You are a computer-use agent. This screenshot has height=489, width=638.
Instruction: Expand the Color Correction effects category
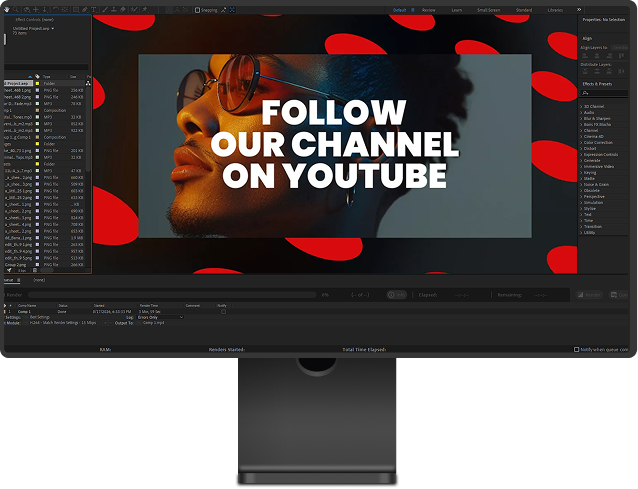click(598, 142)
